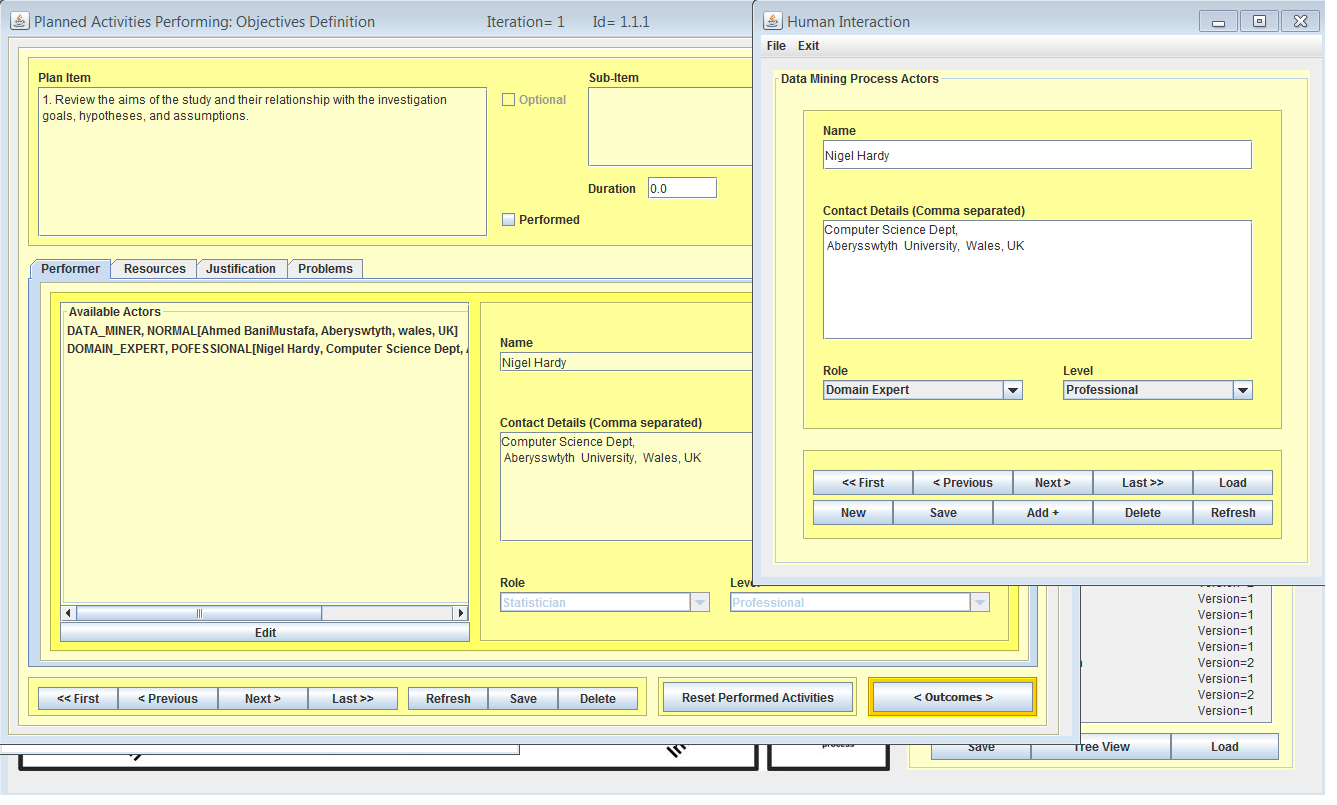Click the Java icon in Human Interaction title bar
The width and height of the screenshot is (1337, 805).
[x=773, y=21]
